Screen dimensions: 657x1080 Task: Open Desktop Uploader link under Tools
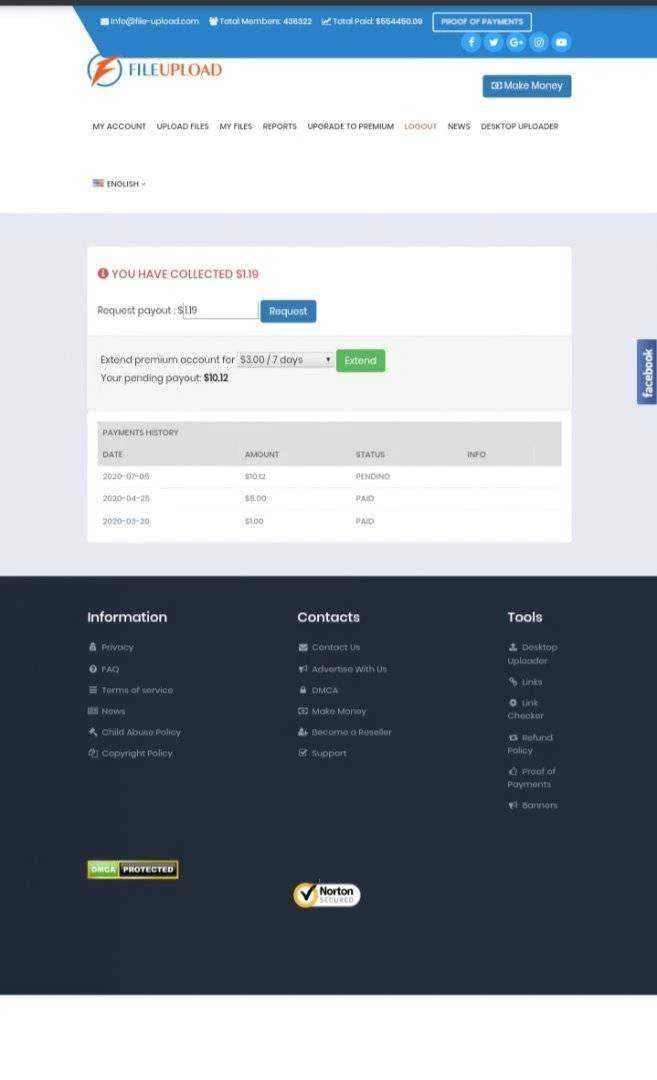(x=532, y=654)
